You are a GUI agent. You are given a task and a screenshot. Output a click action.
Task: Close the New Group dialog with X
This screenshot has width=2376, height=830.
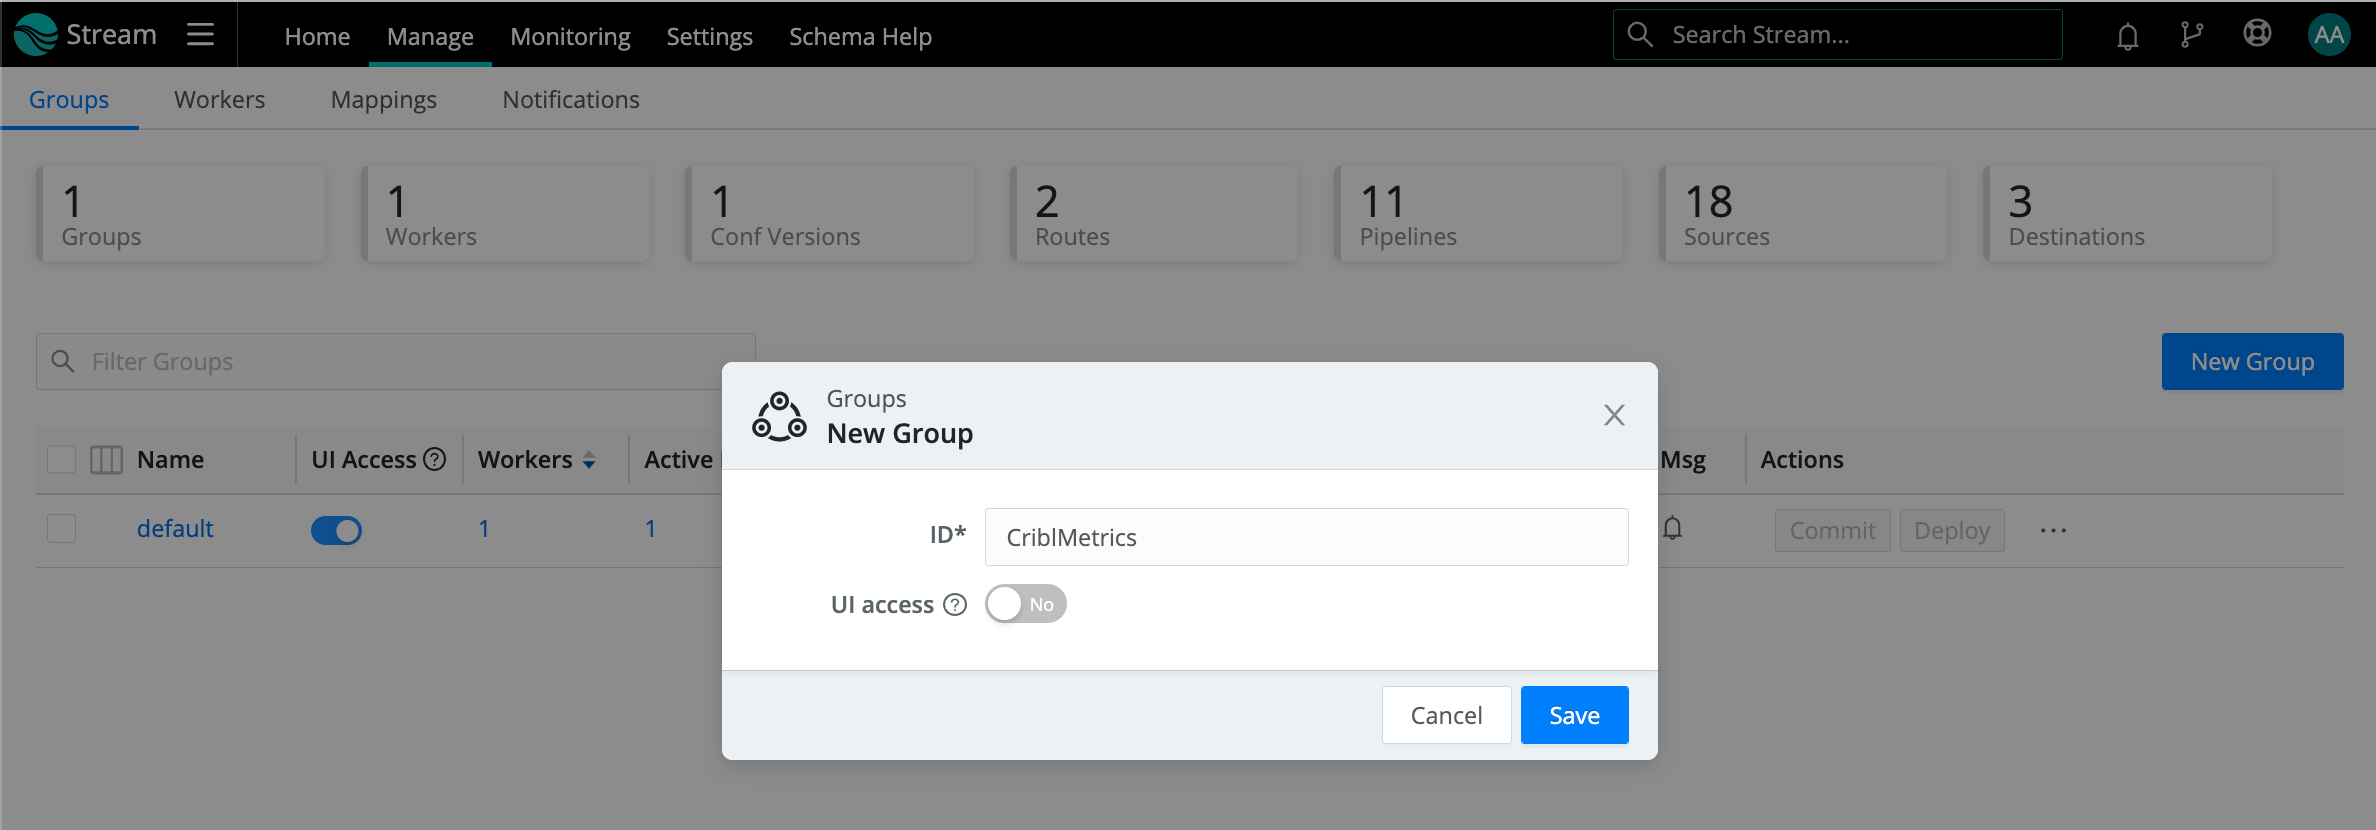click(1614, 415)
